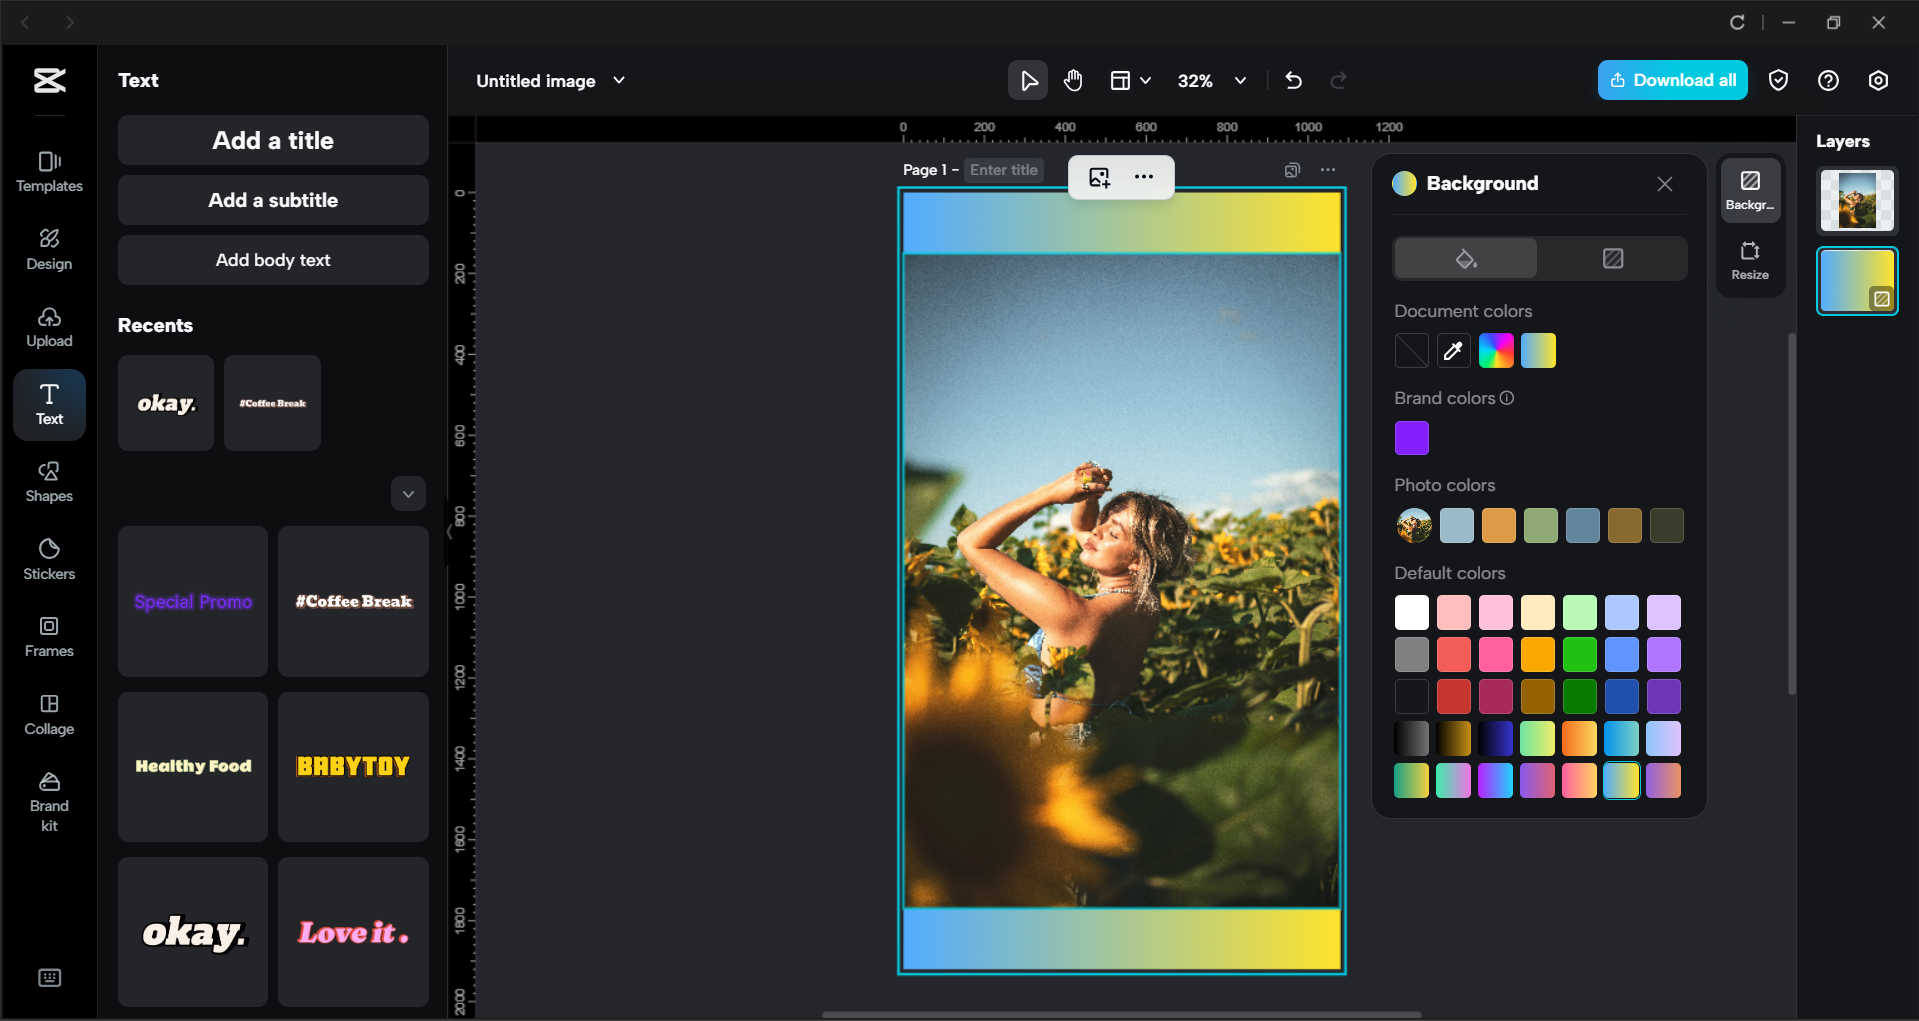1919x1021 pixels.
Task: Select the gradient Background layer thumbnail
Action: (1857, 280)
